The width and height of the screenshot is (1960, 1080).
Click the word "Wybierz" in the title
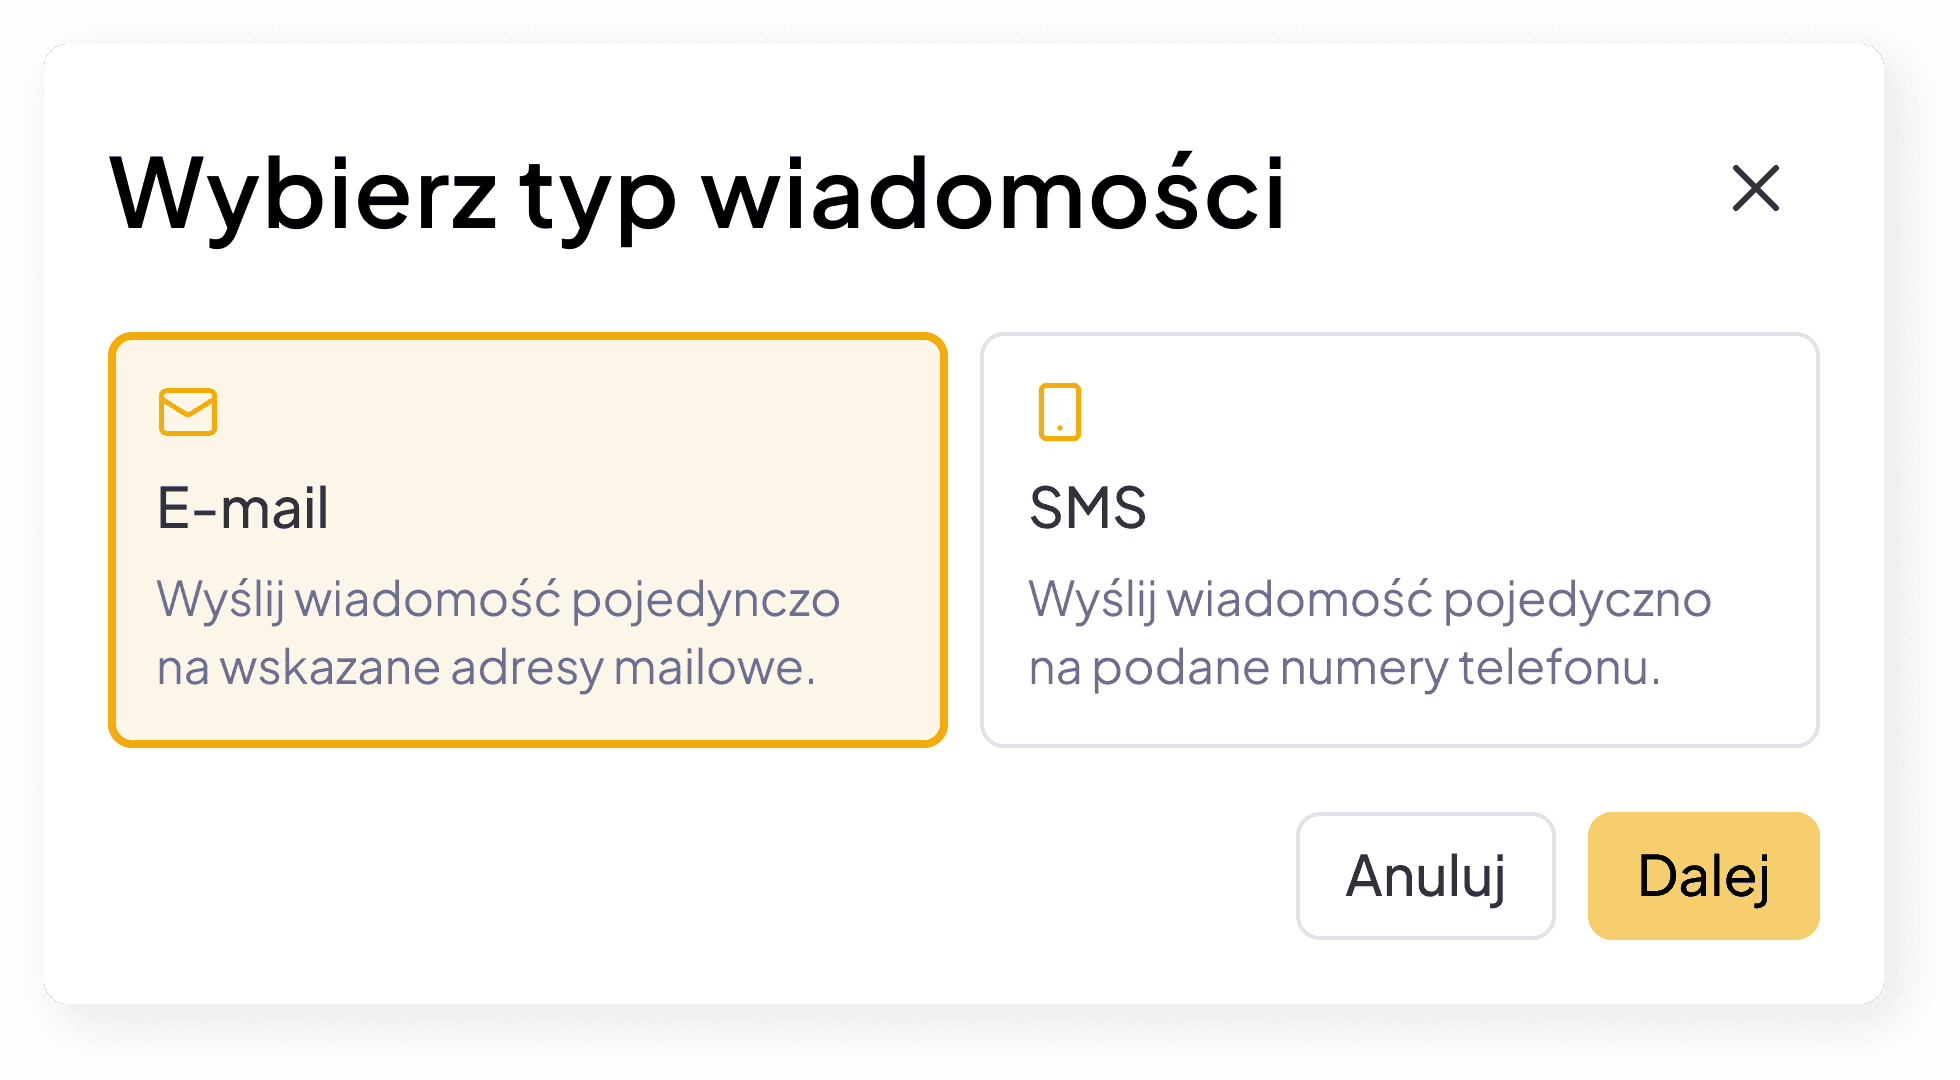tap(303, 194)
